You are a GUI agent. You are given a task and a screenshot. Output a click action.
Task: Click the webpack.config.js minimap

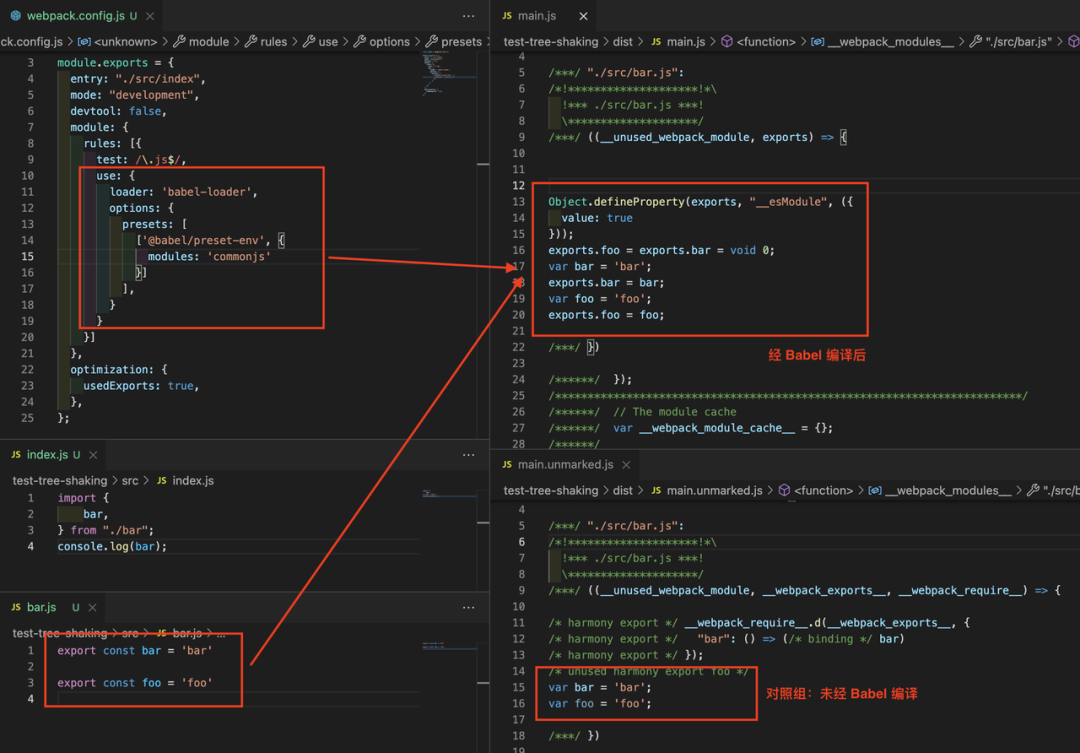(x=450, y=76)
